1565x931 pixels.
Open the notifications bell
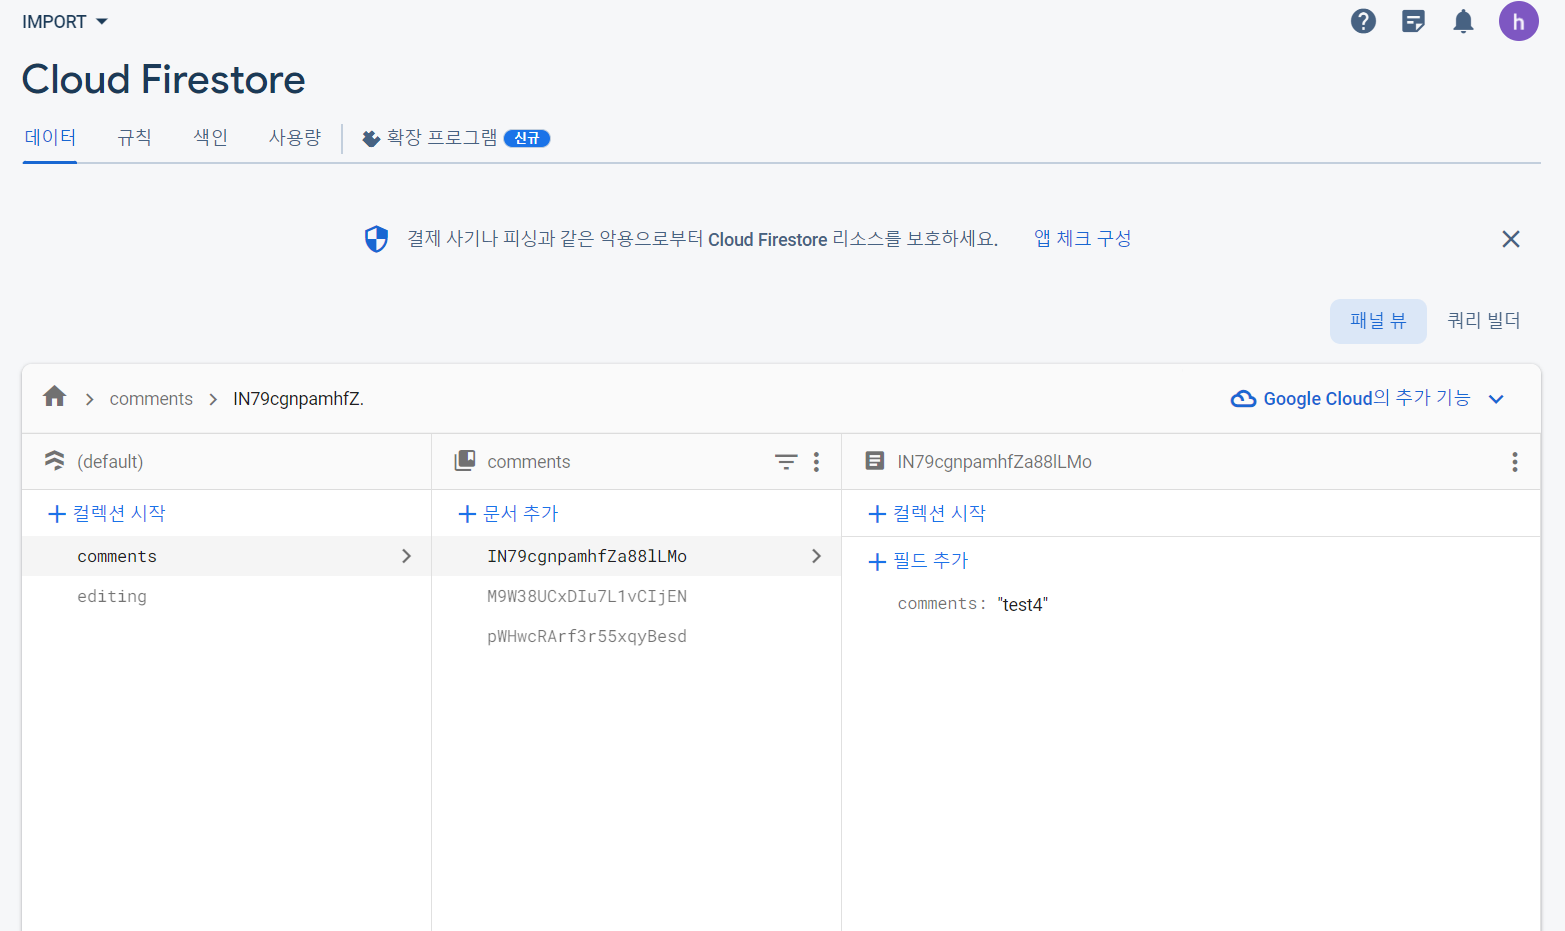click(1463, 20)
